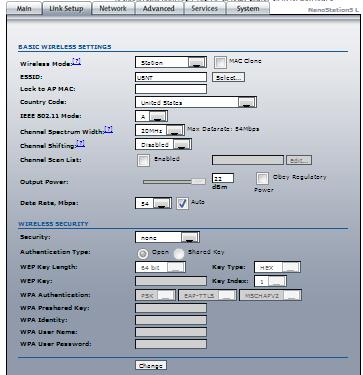Open Wireless Mode help link
Image resolution: width=363 pixels, height=375 pixels.
click(x=77, y=62)
